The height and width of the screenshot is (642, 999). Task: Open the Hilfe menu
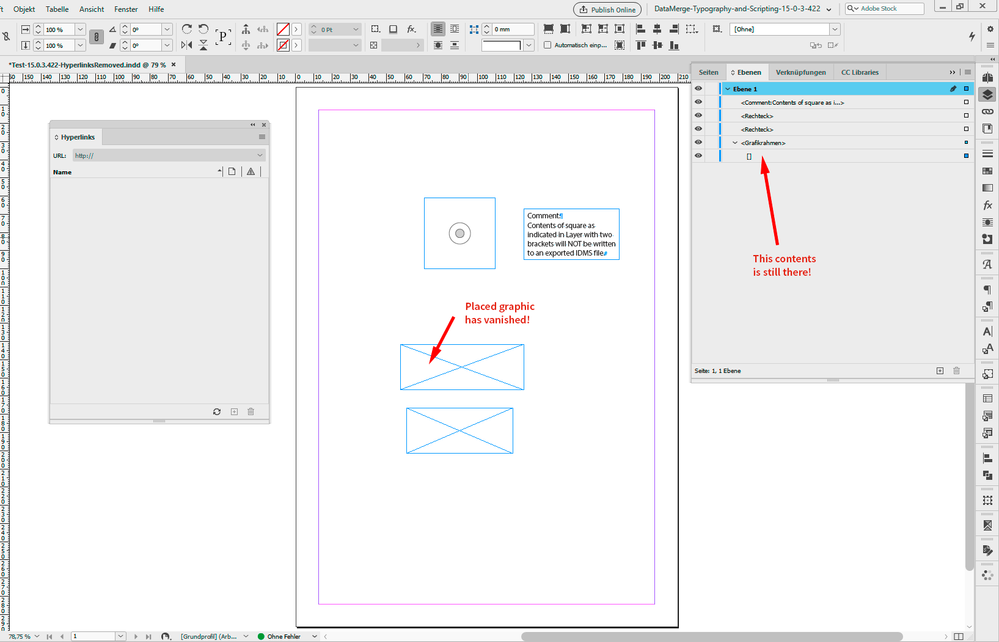coord(156,9)
